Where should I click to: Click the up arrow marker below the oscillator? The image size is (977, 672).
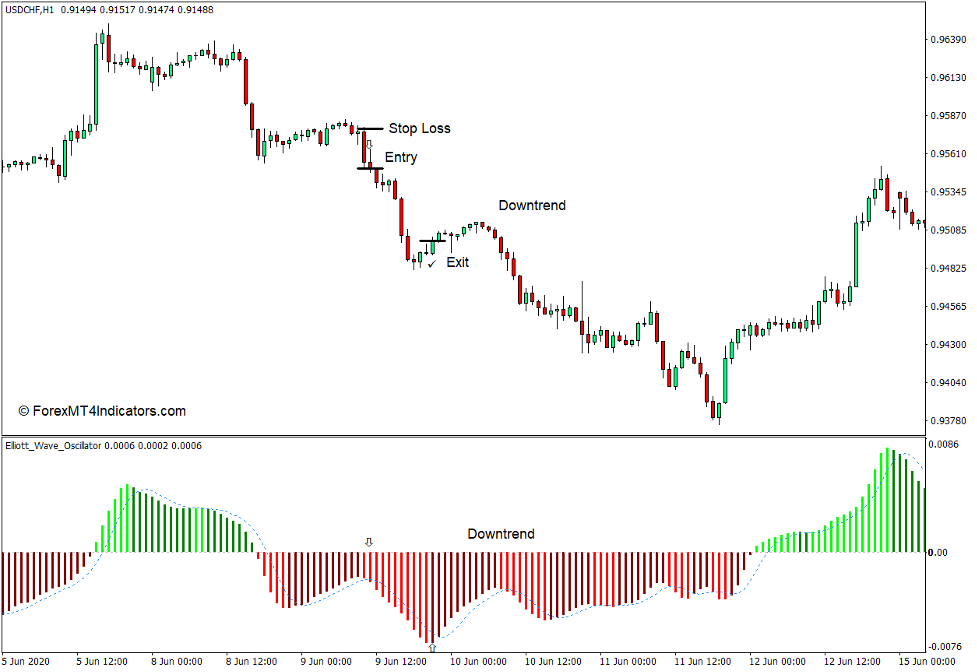(432, 646)
